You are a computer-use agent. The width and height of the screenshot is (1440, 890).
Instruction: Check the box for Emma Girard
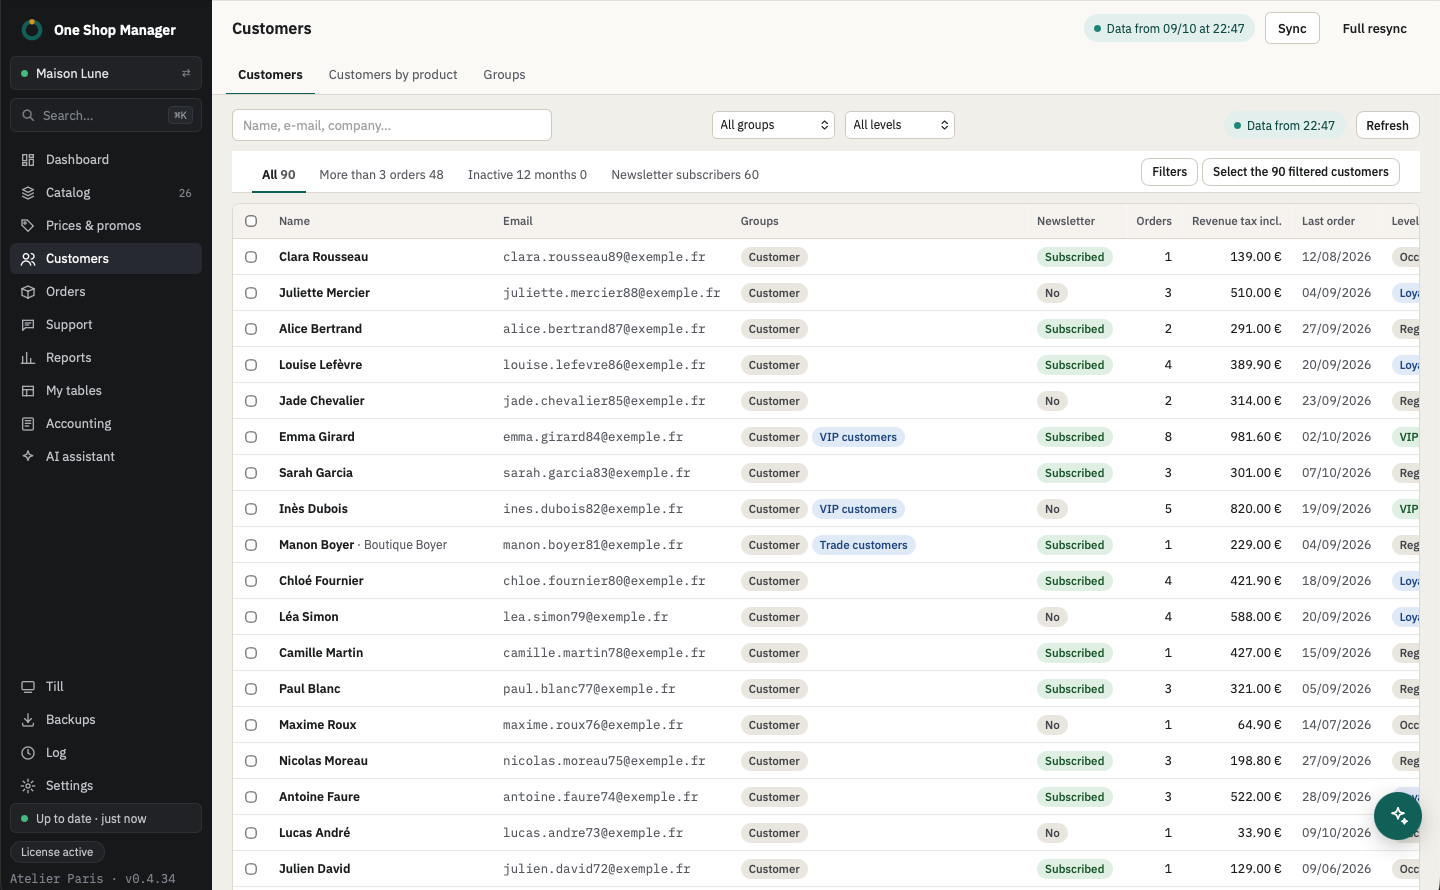click(x=251, y=437)
